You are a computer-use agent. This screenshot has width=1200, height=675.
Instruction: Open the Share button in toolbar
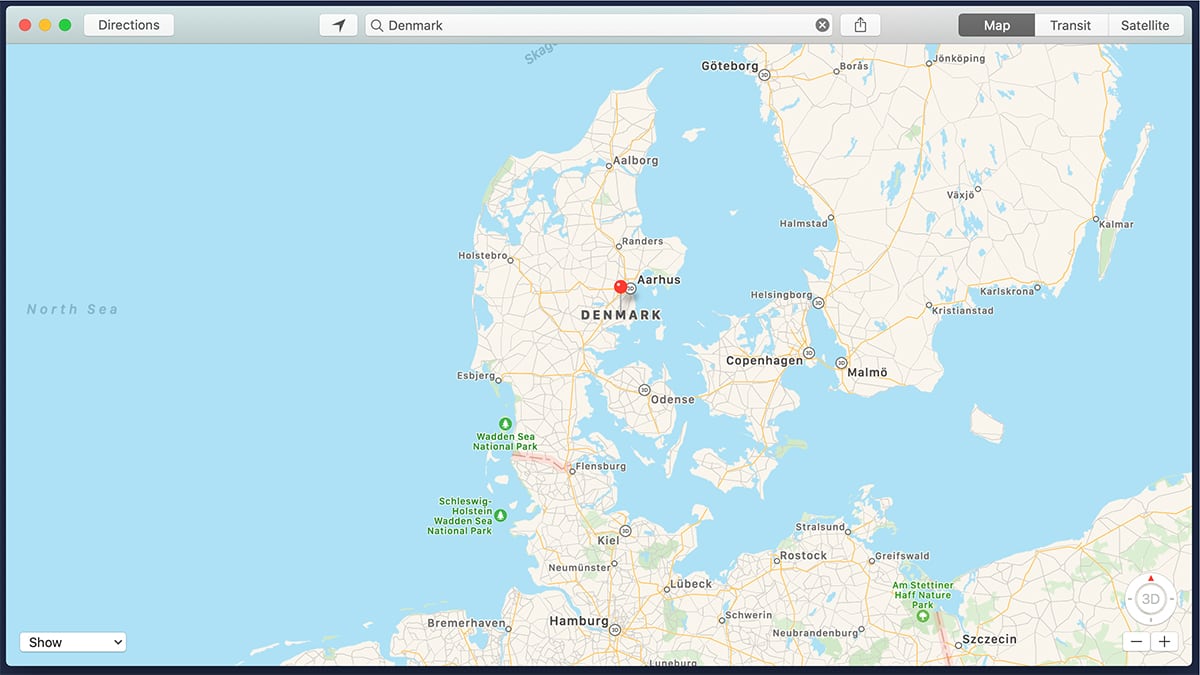tap(860, 25)
